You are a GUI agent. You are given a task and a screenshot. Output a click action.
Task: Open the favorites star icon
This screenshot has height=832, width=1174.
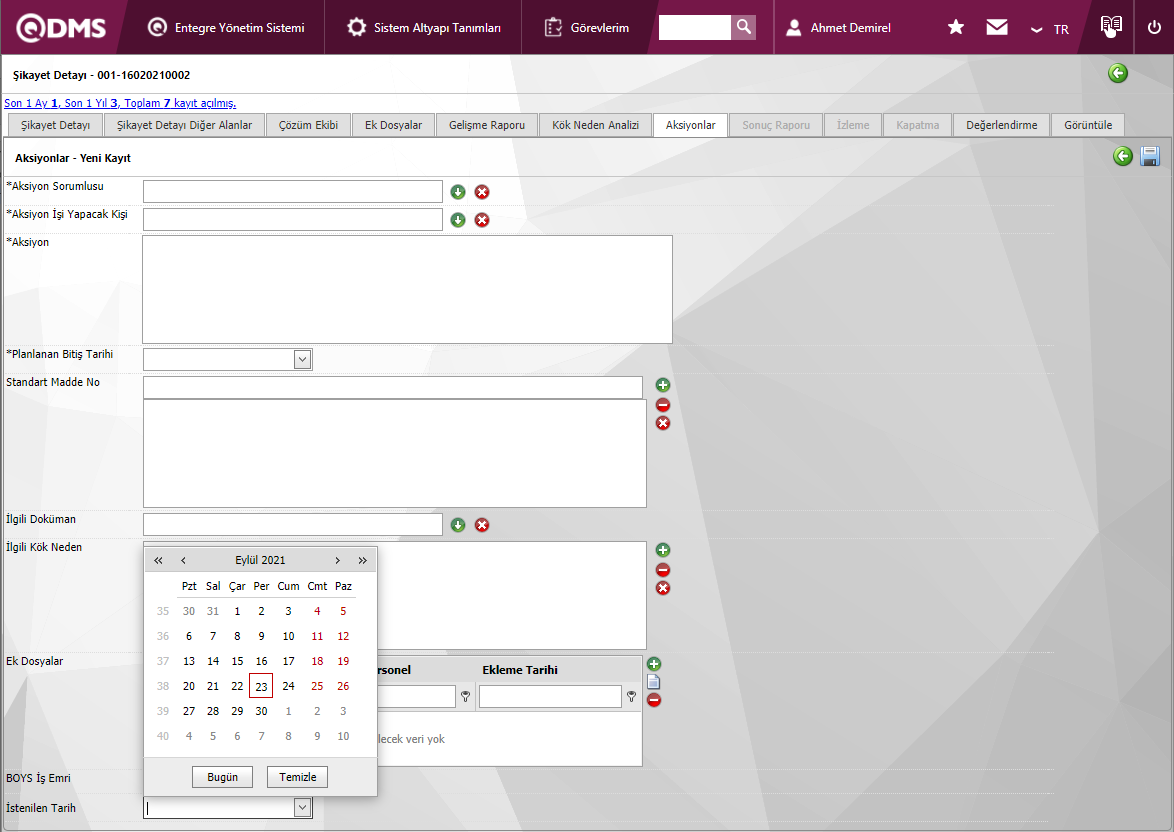point(956,27)
